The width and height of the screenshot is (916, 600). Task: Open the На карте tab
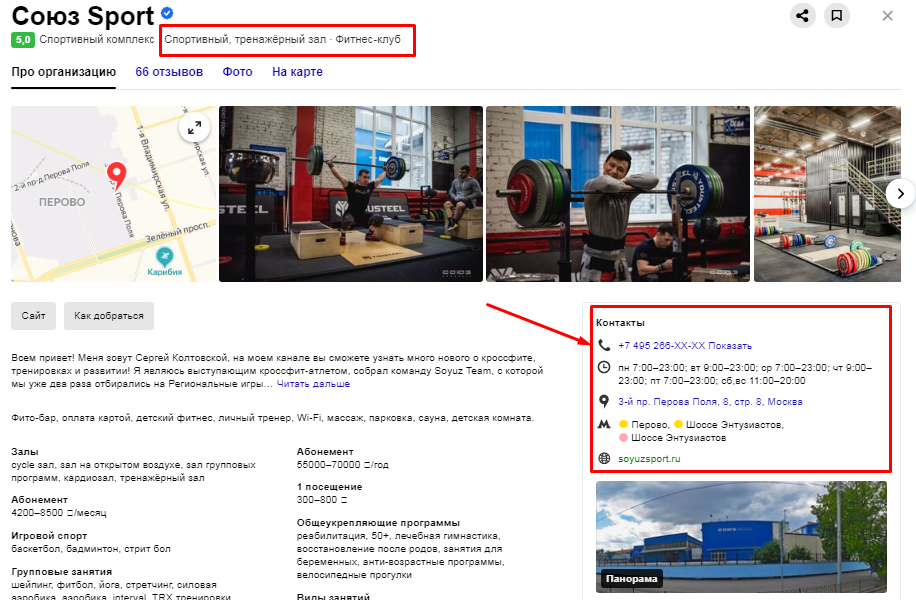pos(297,72)
